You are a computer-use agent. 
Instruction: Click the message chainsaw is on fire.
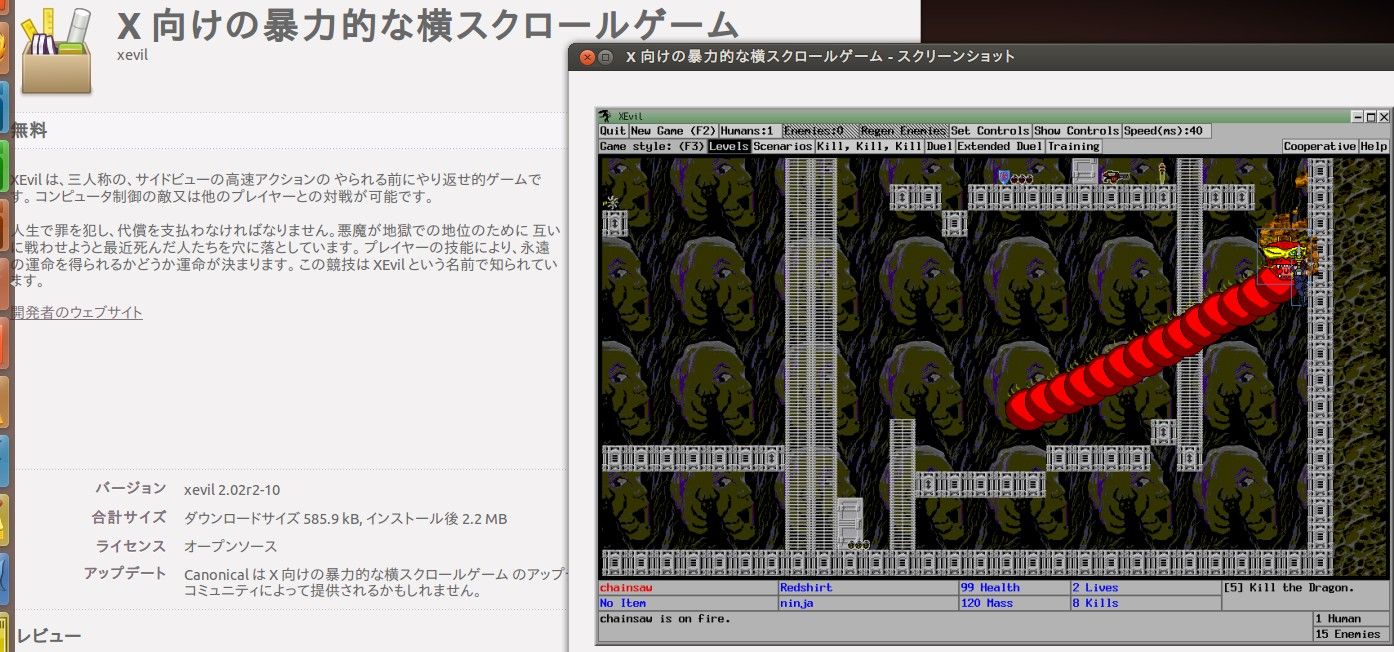click(x=666, y=618)
